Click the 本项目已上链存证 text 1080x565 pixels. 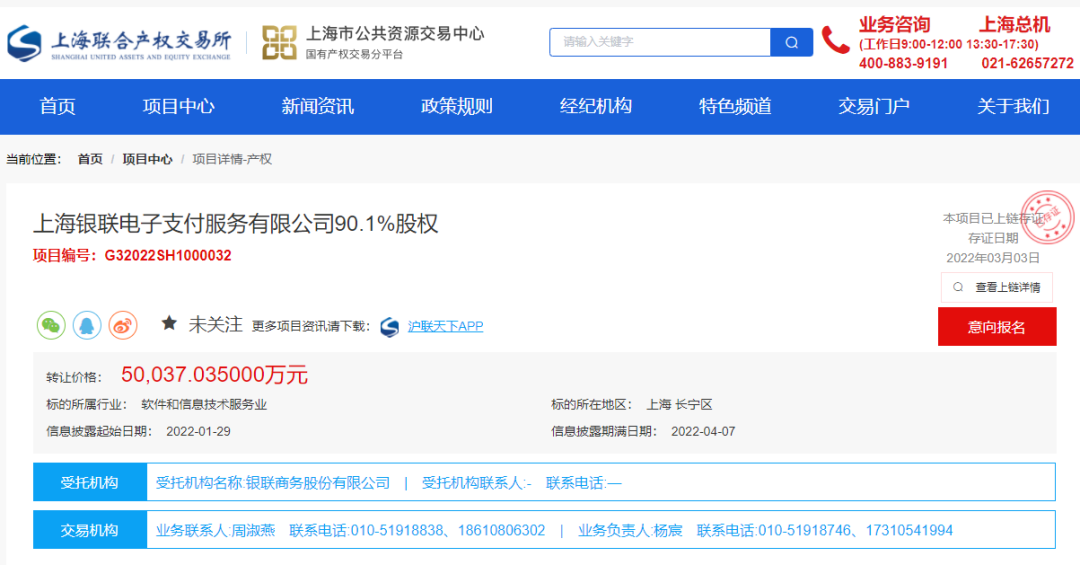[993, 218]
